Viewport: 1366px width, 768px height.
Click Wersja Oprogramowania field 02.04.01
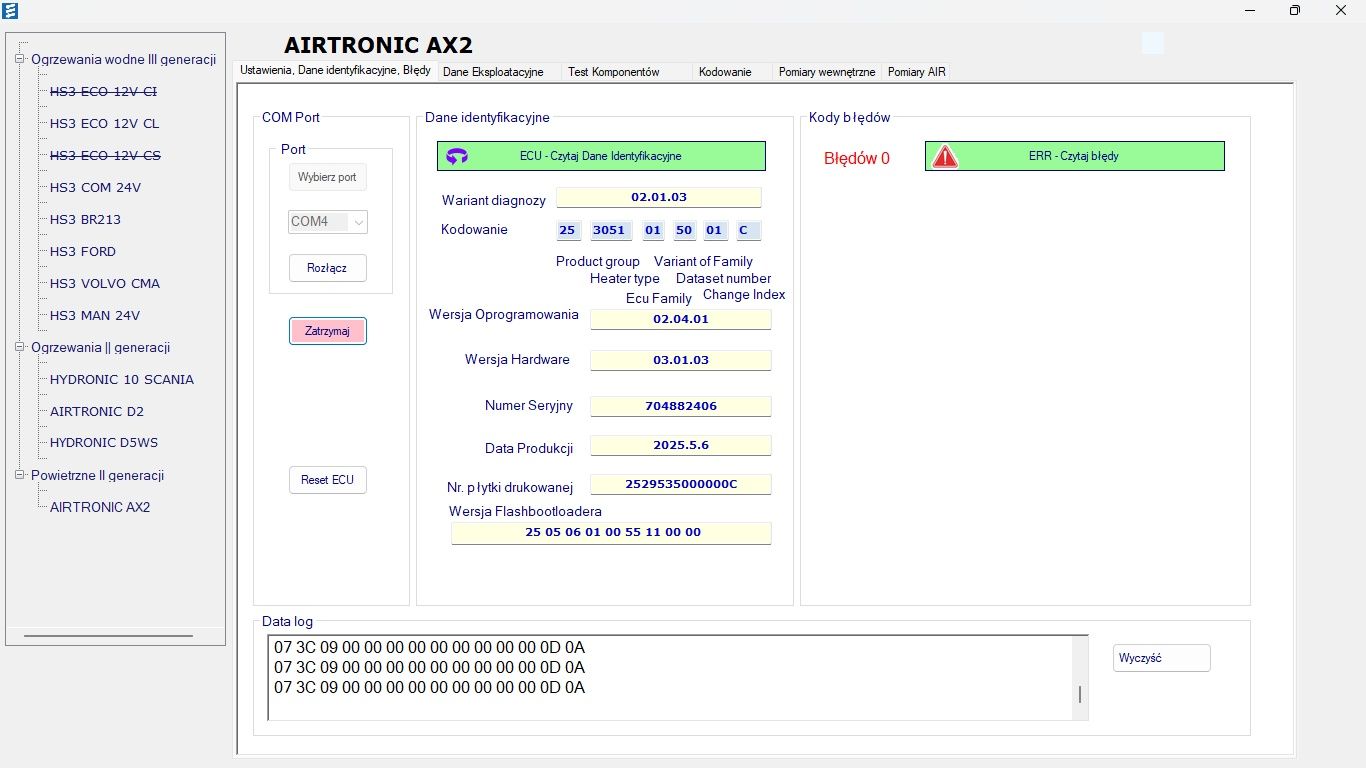coord(680,319)
